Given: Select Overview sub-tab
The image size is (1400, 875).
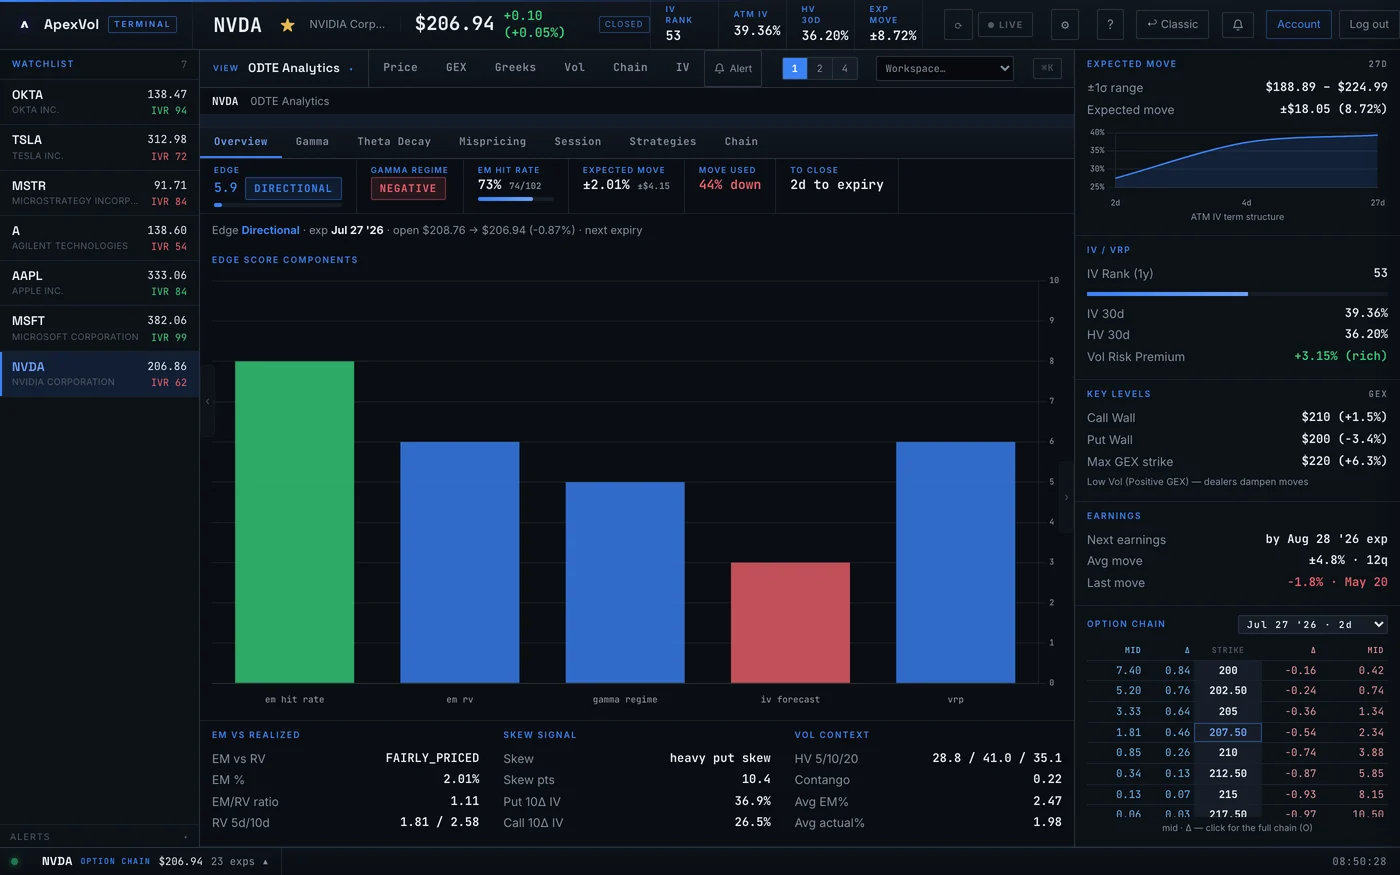Looking at the screenshot, I should (x=241, y=141).
